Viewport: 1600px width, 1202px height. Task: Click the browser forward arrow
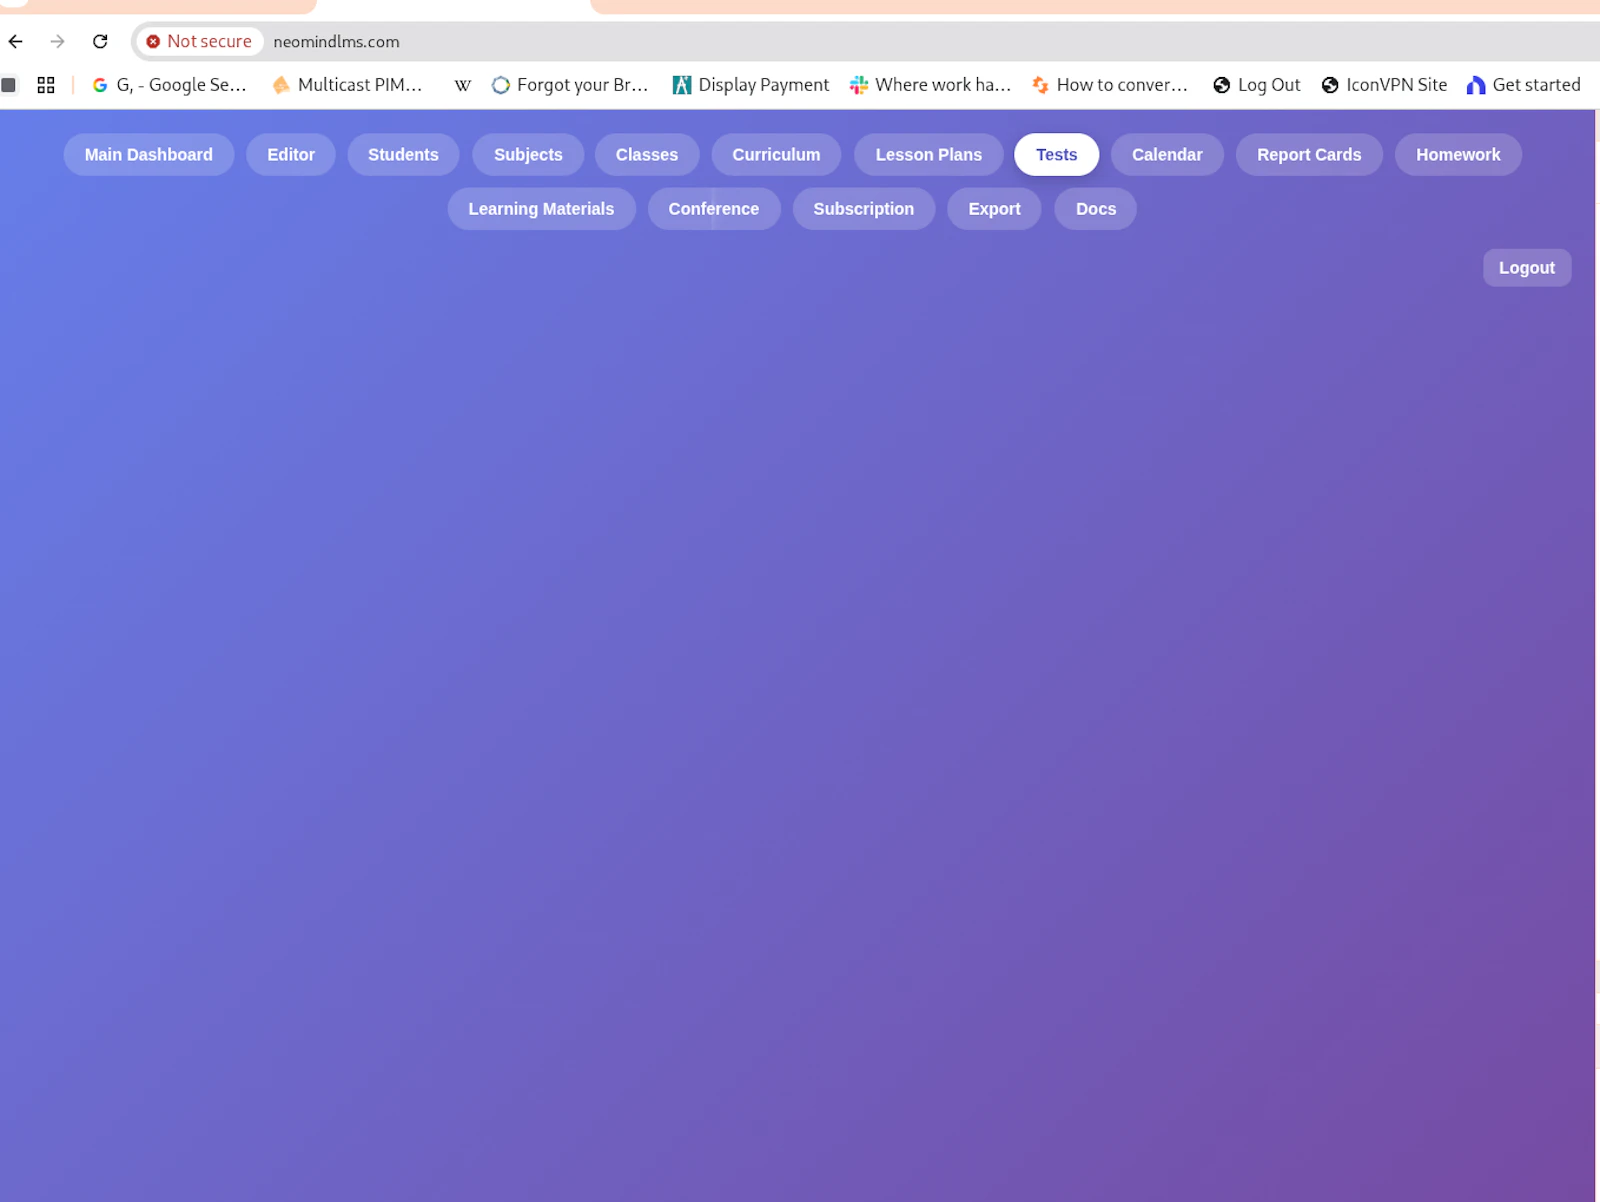pos(57,41)
